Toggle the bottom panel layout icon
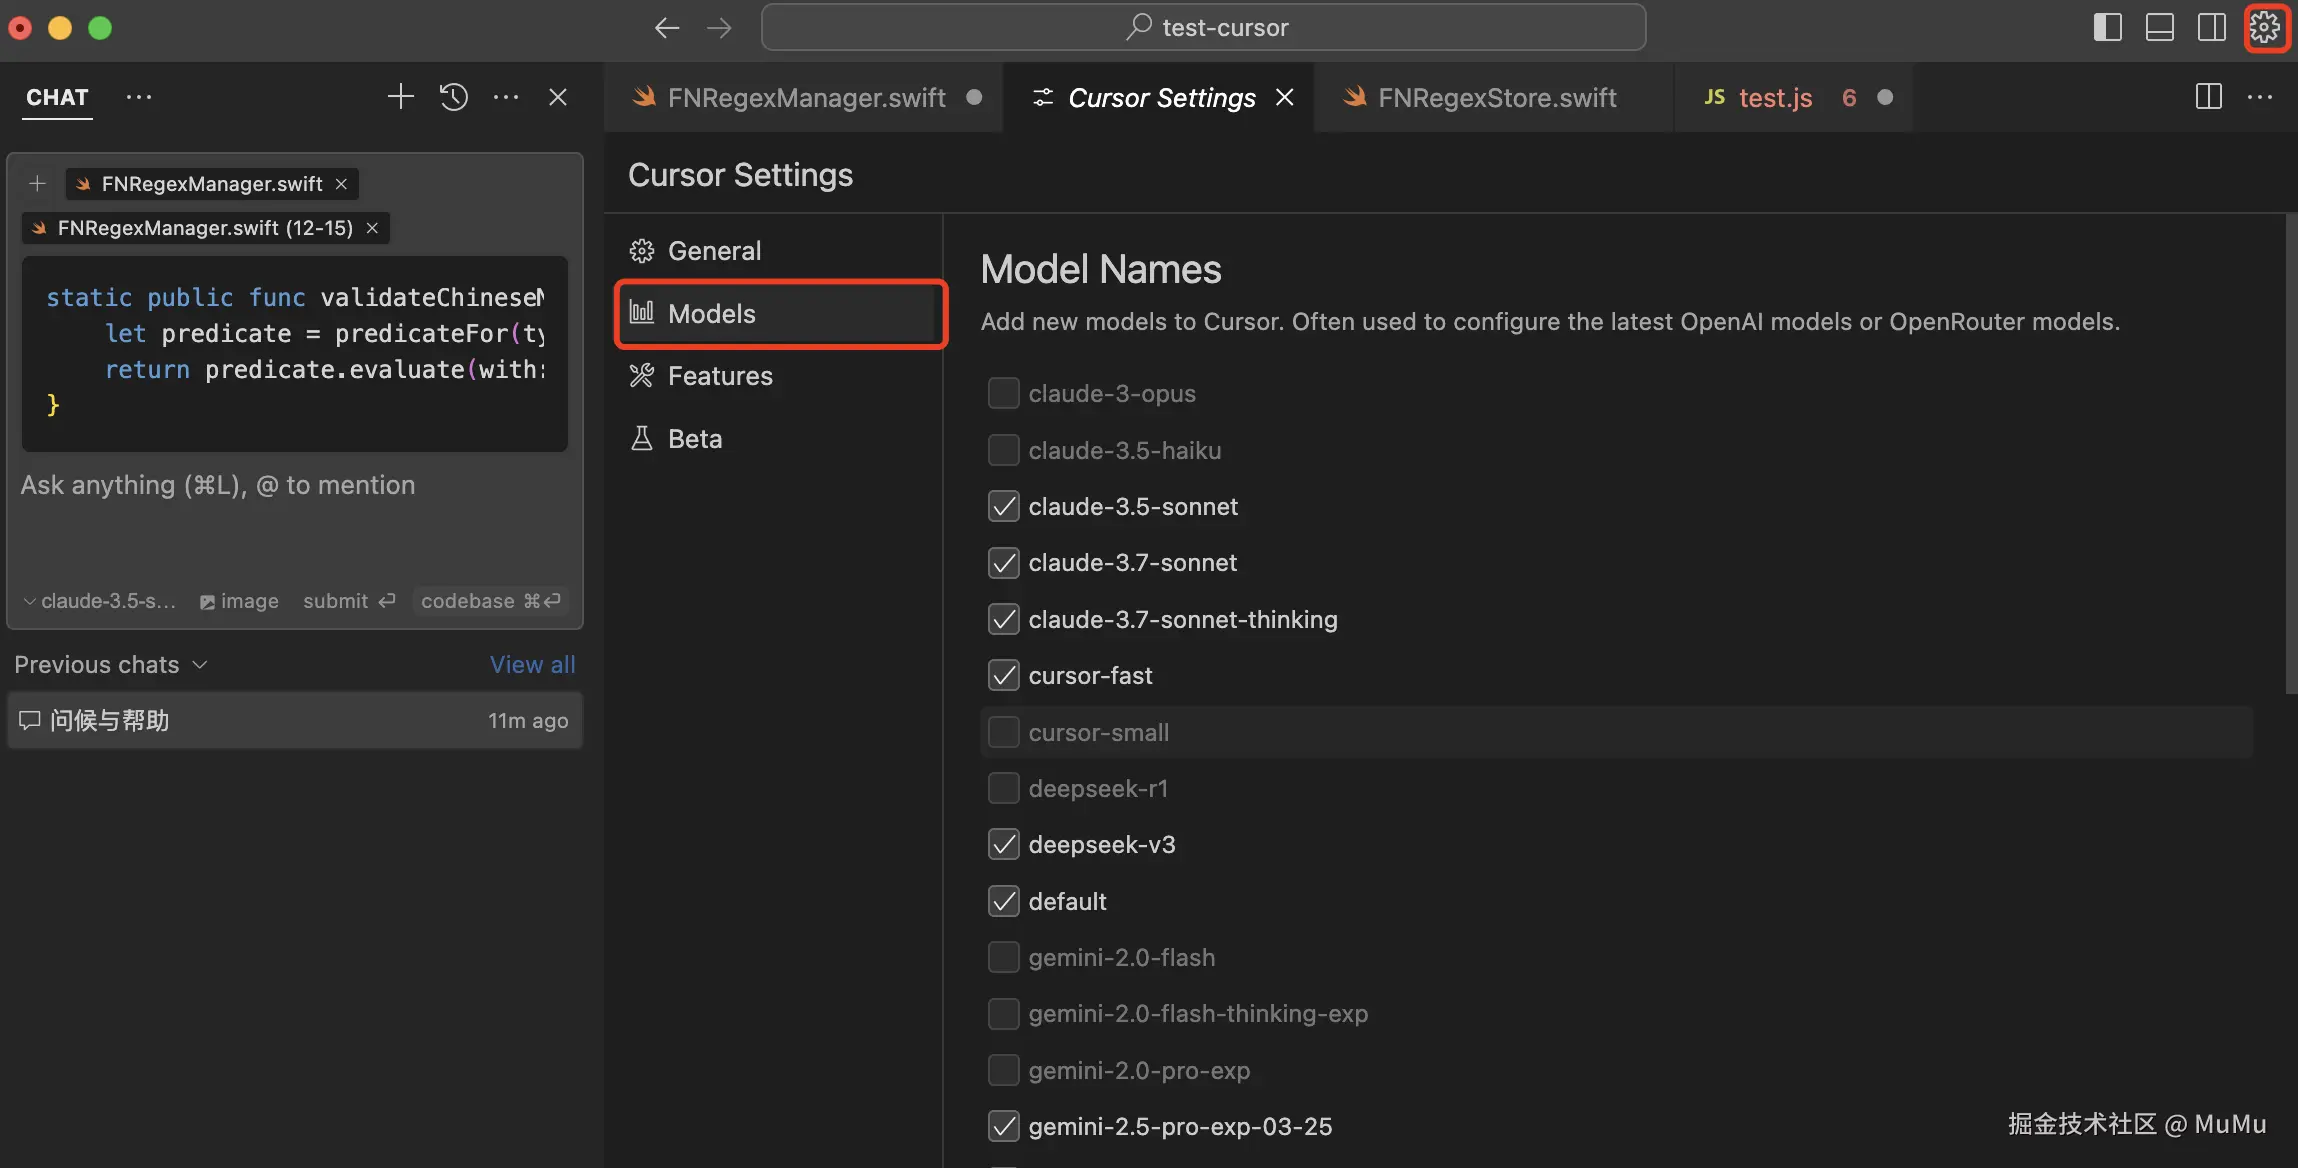The width and height of the screenshot is (2298, 1168). (2159, 27)
